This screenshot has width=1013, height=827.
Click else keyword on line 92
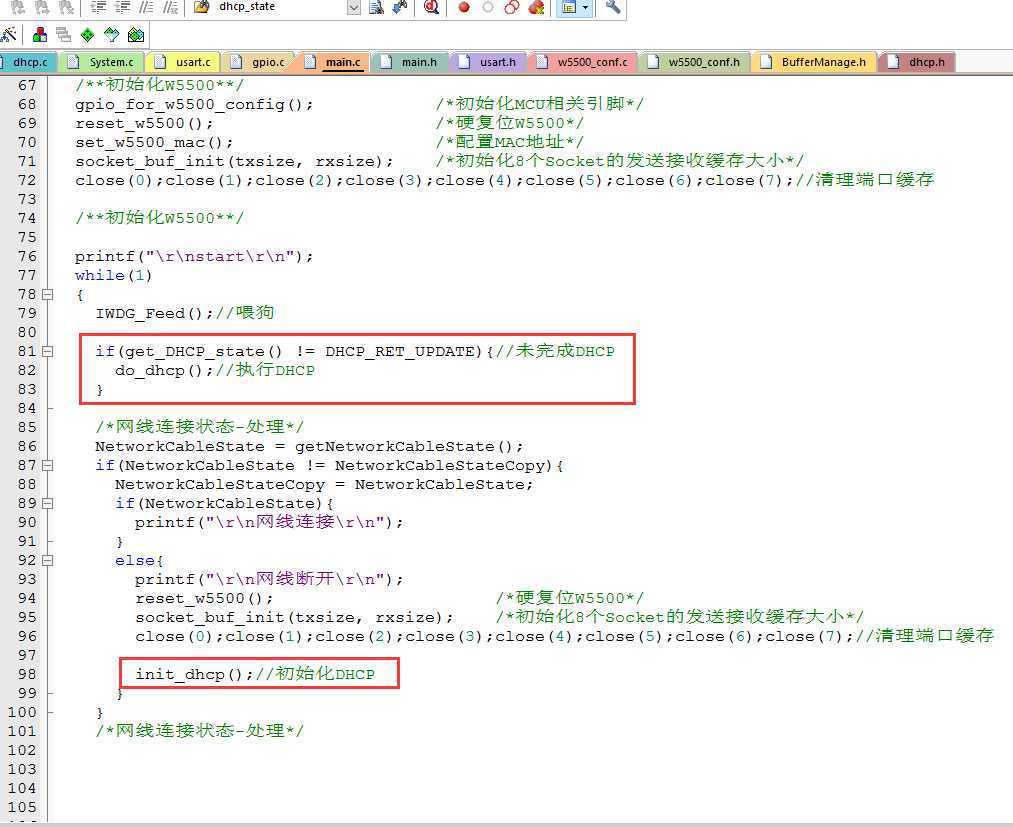click(x=135, y=560)
